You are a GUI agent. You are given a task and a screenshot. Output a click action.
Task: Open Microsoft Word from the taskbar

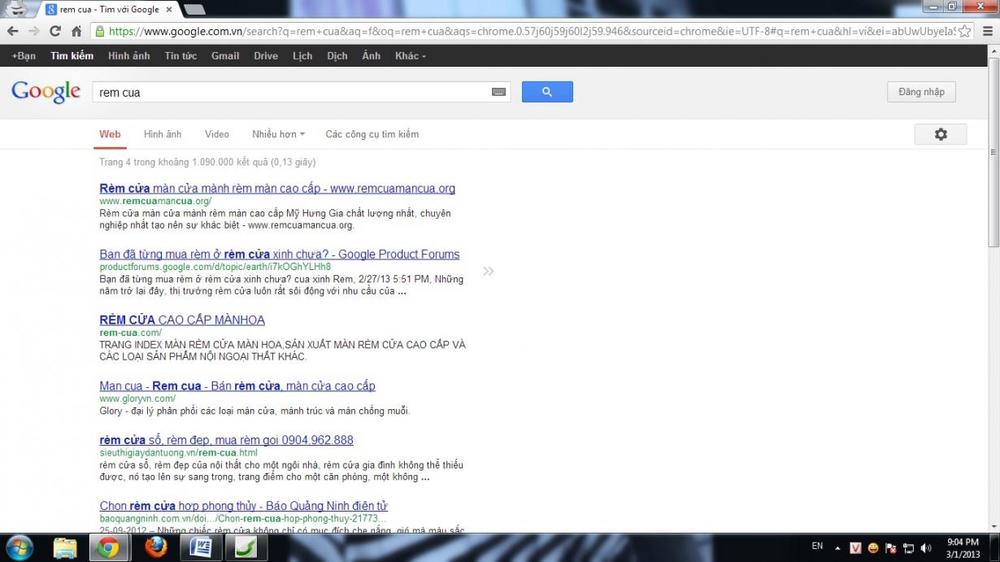click(201, 548)
